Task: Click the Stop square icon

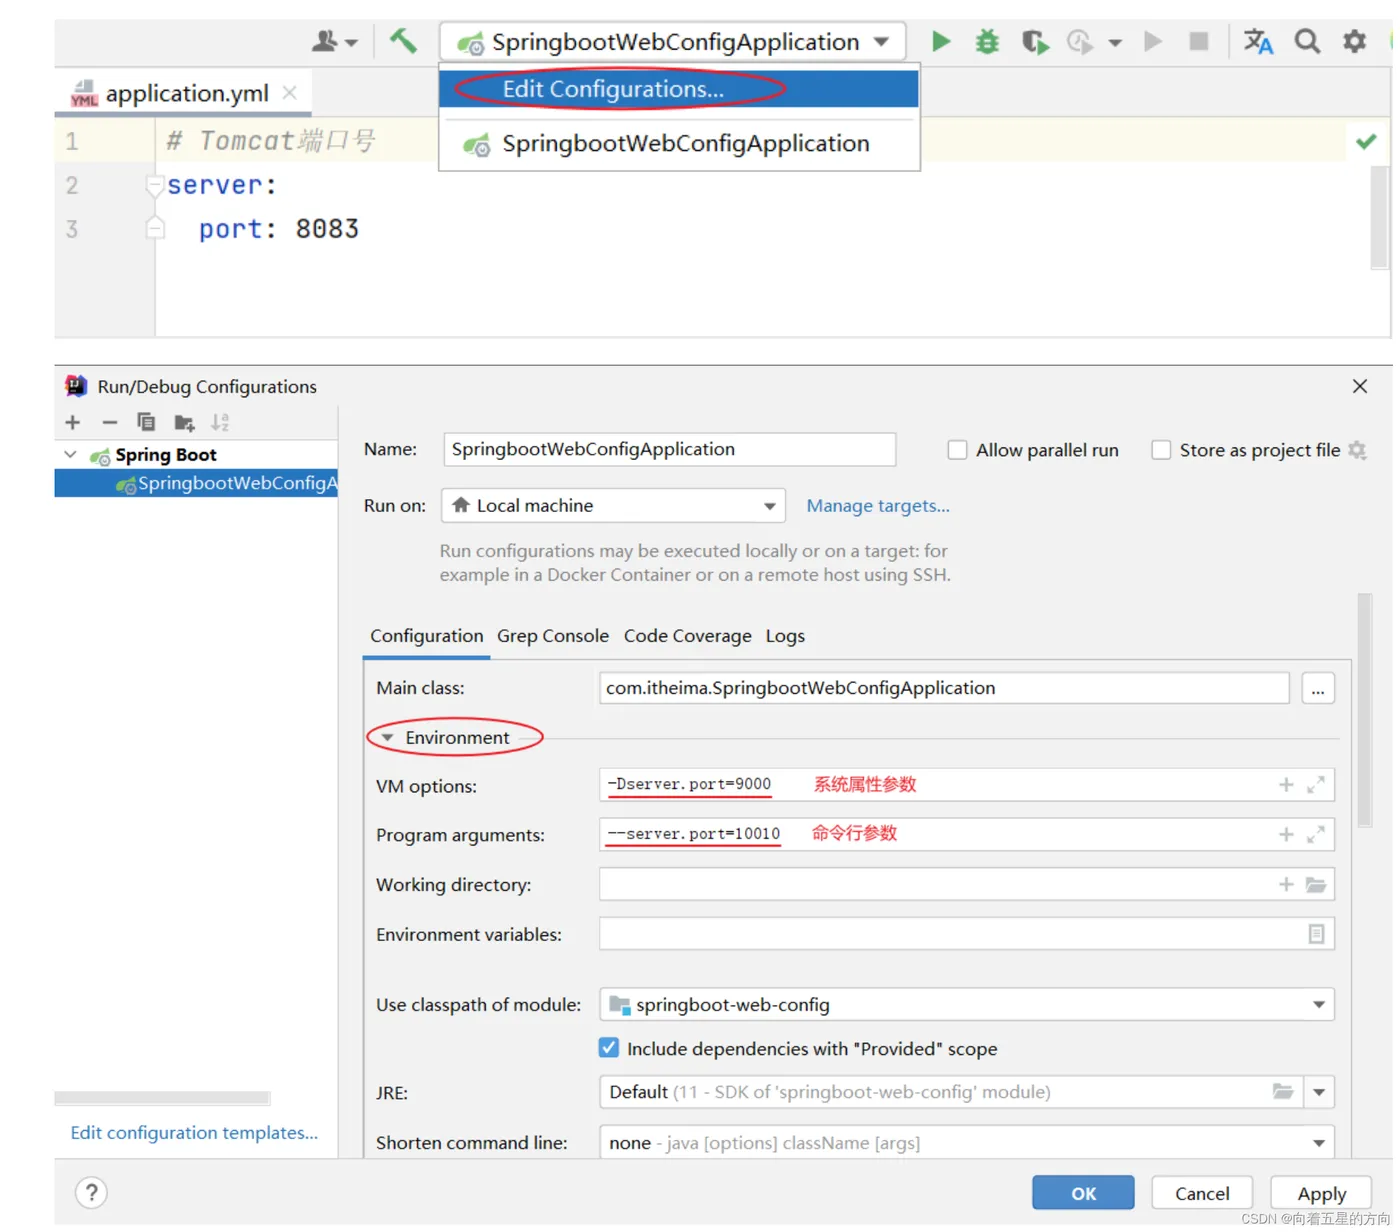Action: click(x=1198, y=41)
